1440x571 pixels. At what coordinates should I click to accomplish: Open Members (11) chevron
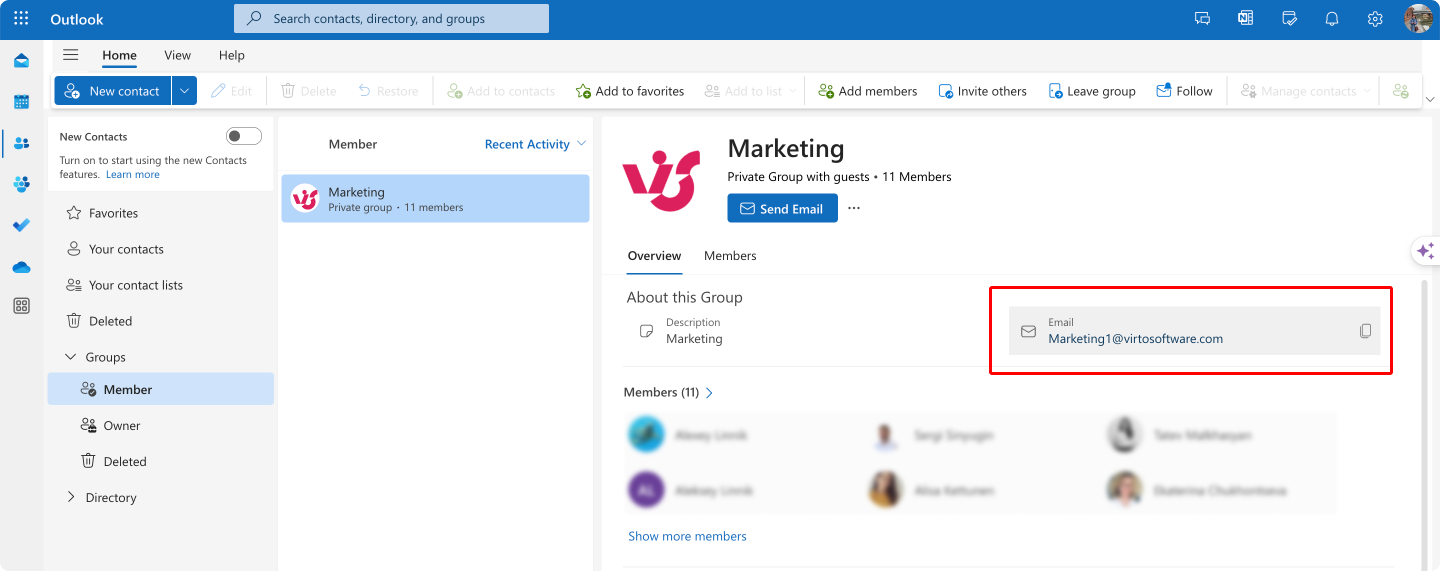[710, 393]
